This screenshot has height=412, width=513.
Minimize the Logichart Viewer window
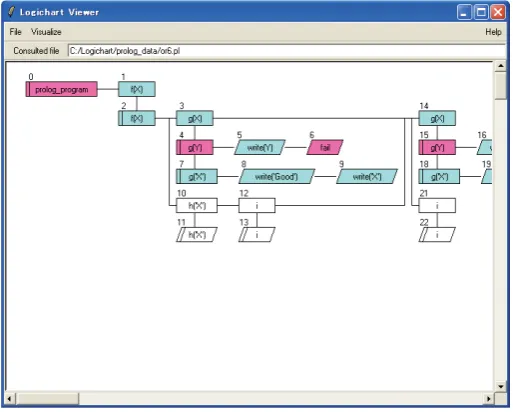(x=464, y=12)
